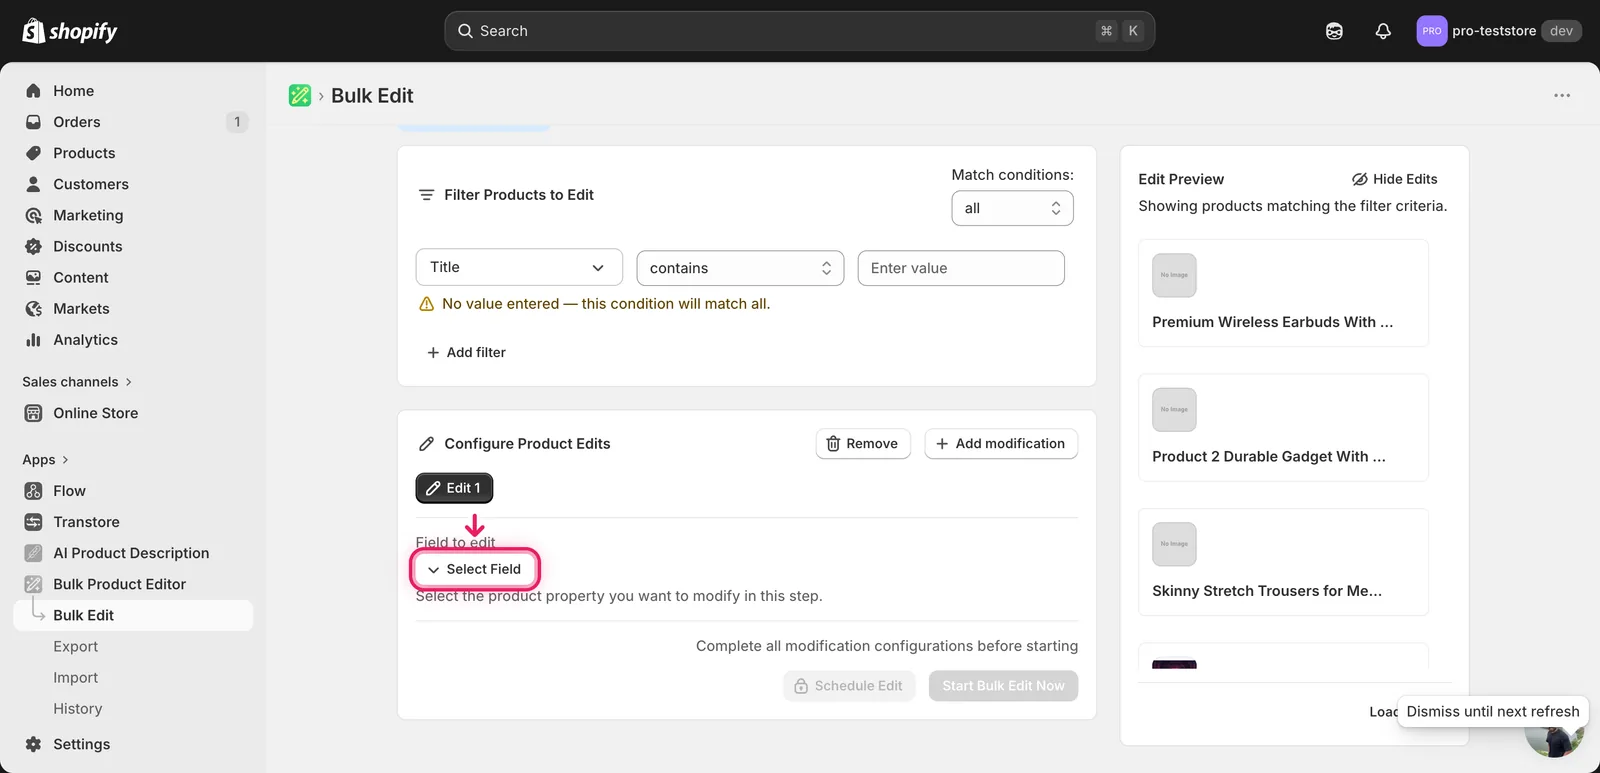Click the Flow app icon

pyautogui.click(x=33, y=491)
